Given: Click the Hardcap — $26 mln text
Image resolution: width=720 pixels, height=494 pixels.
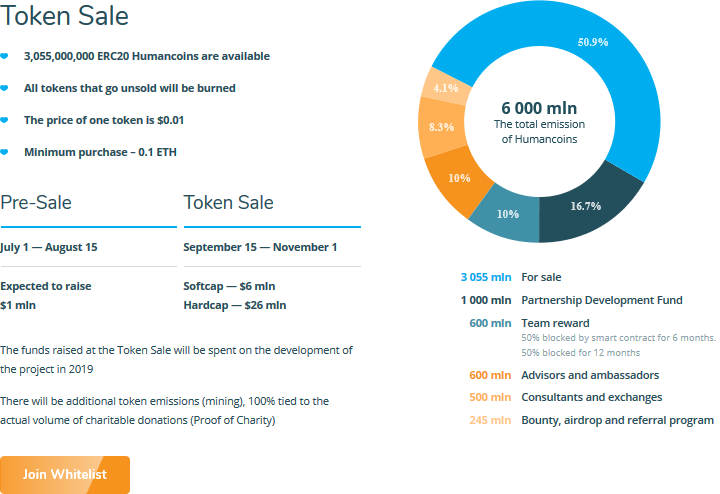Looking at the screenshot, I should point(235,305).
